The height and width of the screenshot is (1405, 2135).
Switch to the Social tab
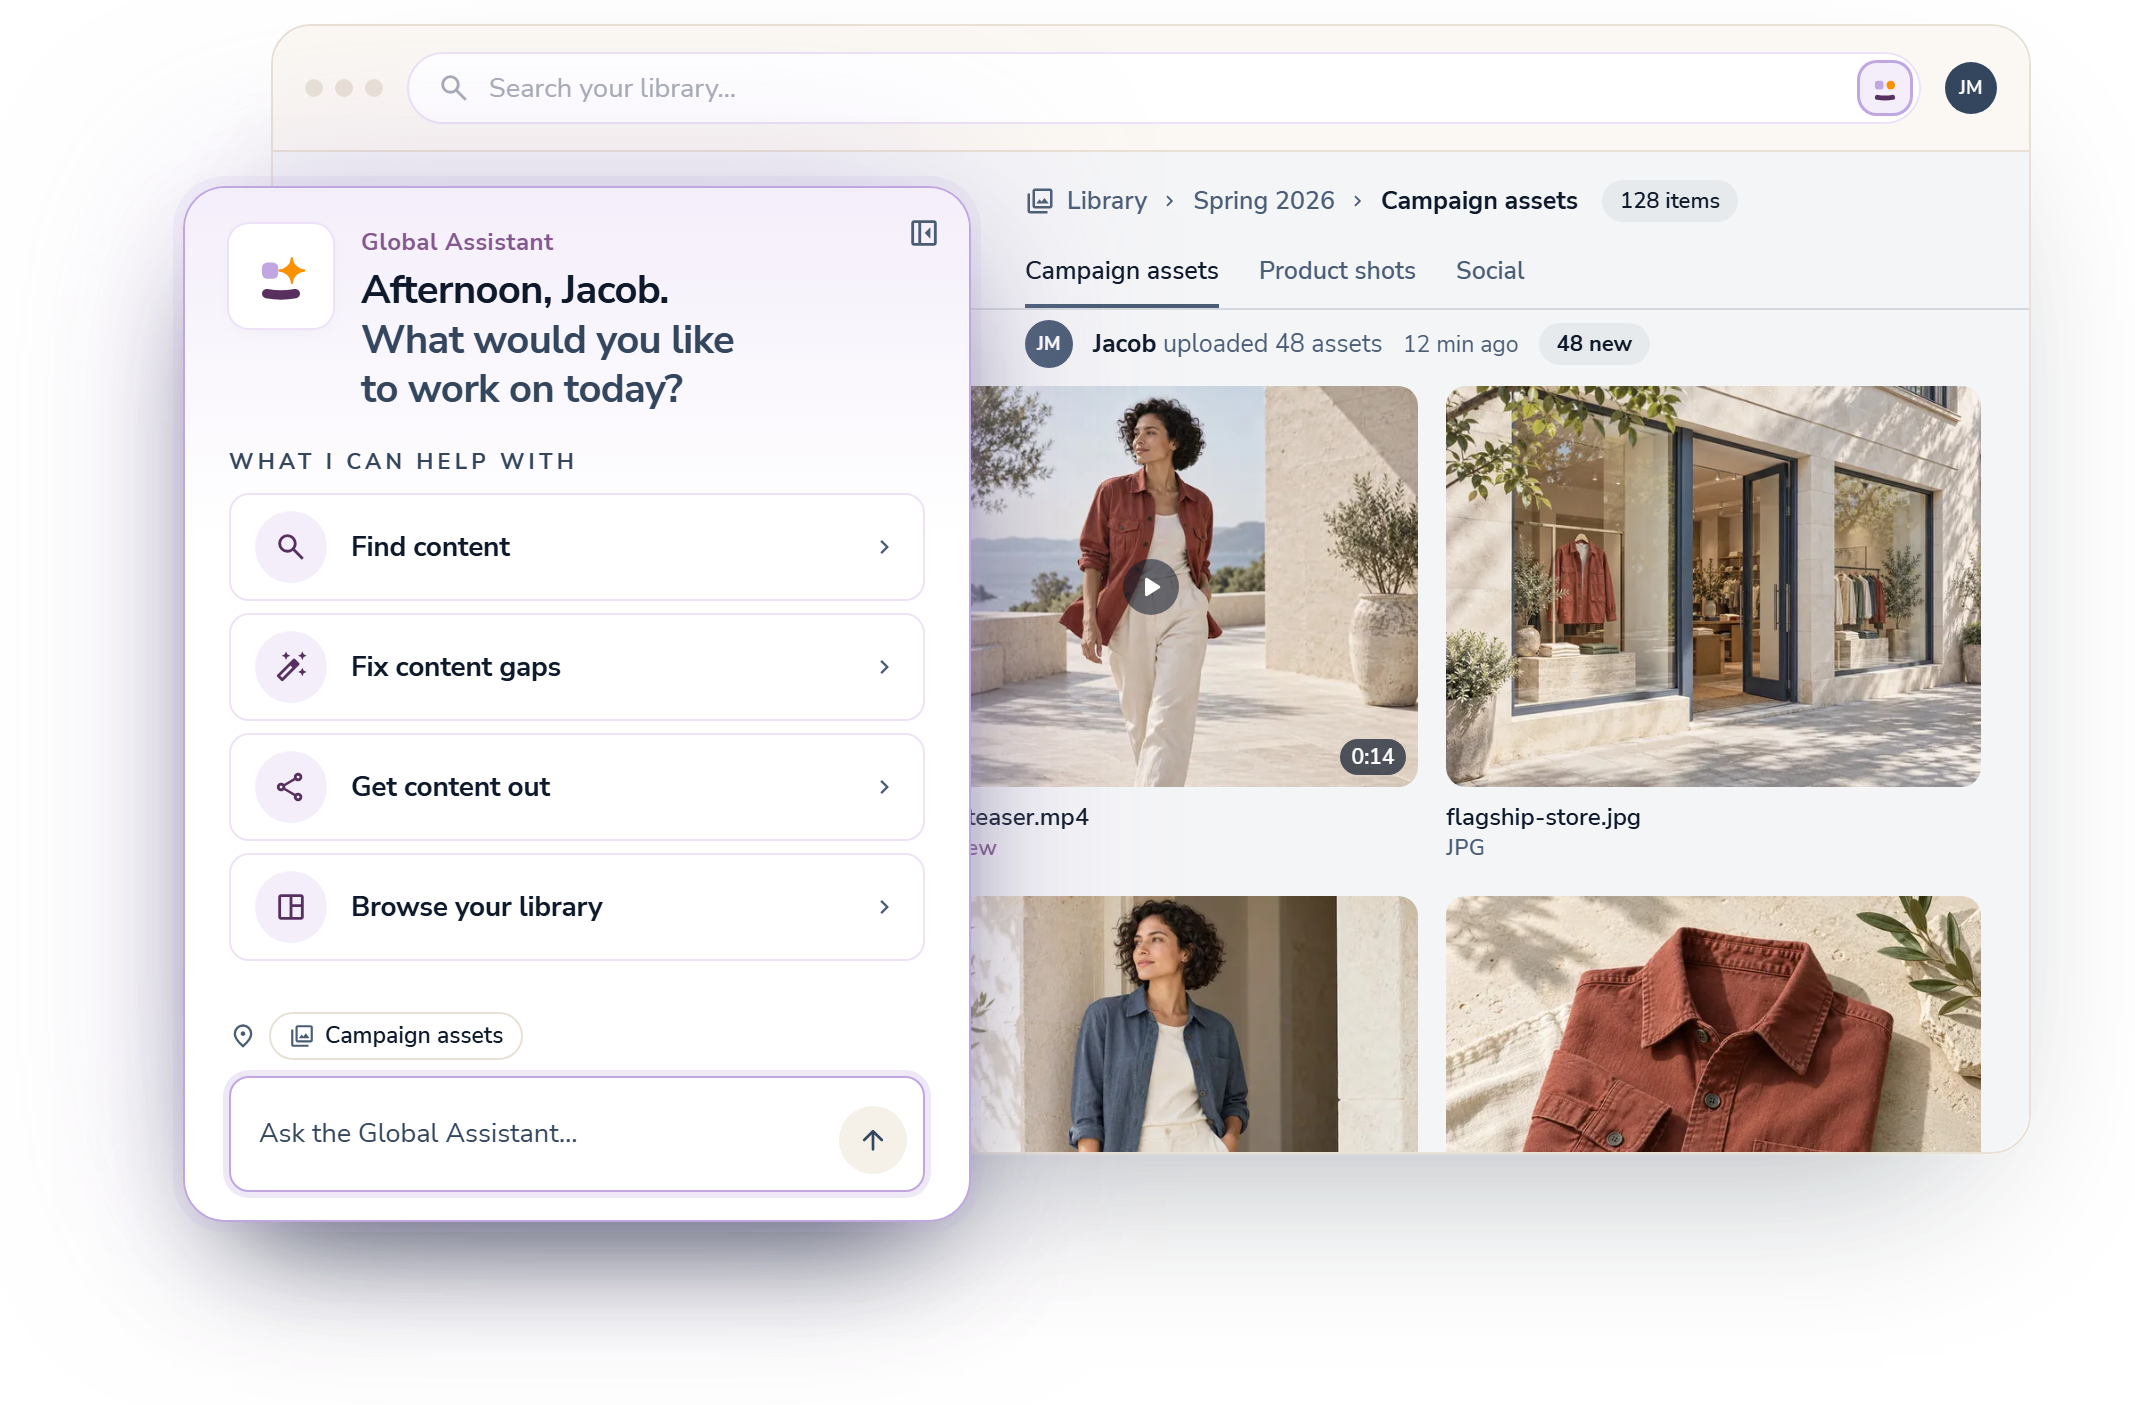[1490, 271]
